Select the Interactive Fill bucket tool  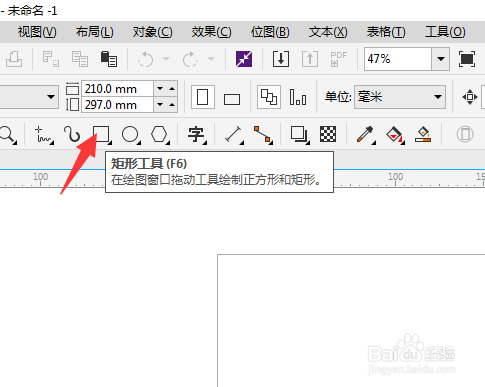[395, 135]
